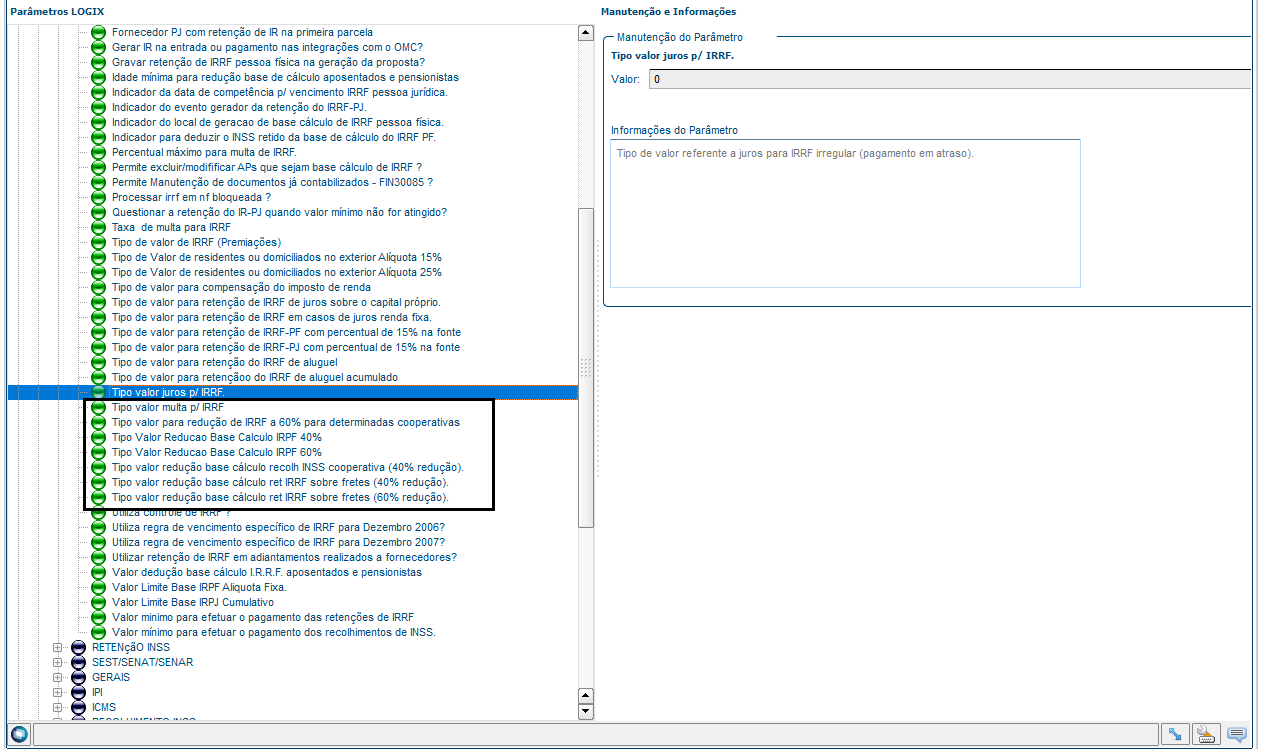Click the round logo icon in status bar

(x=19, y=735)
